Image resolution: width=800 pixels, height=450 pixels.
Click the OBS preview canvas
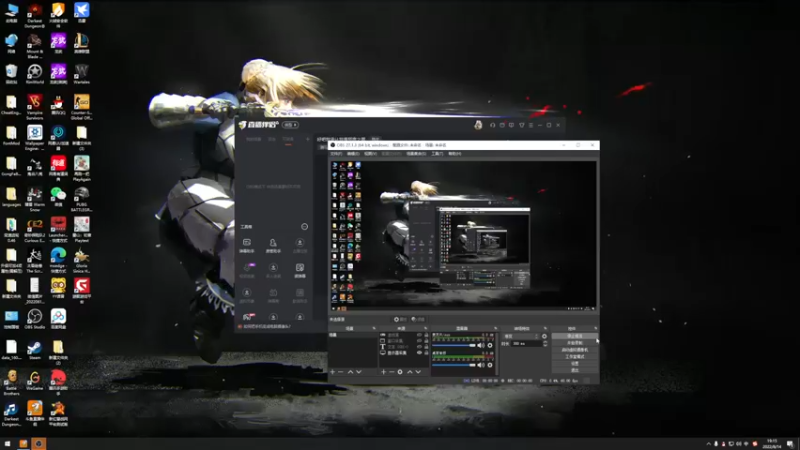click(463, 235)
